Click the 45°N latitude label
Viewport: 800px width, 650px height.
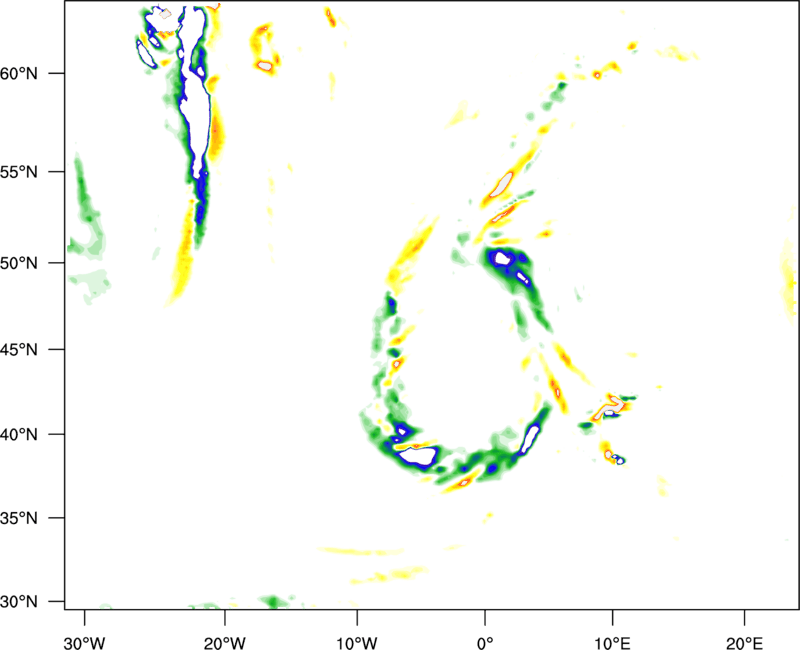[x=19, y=350]
